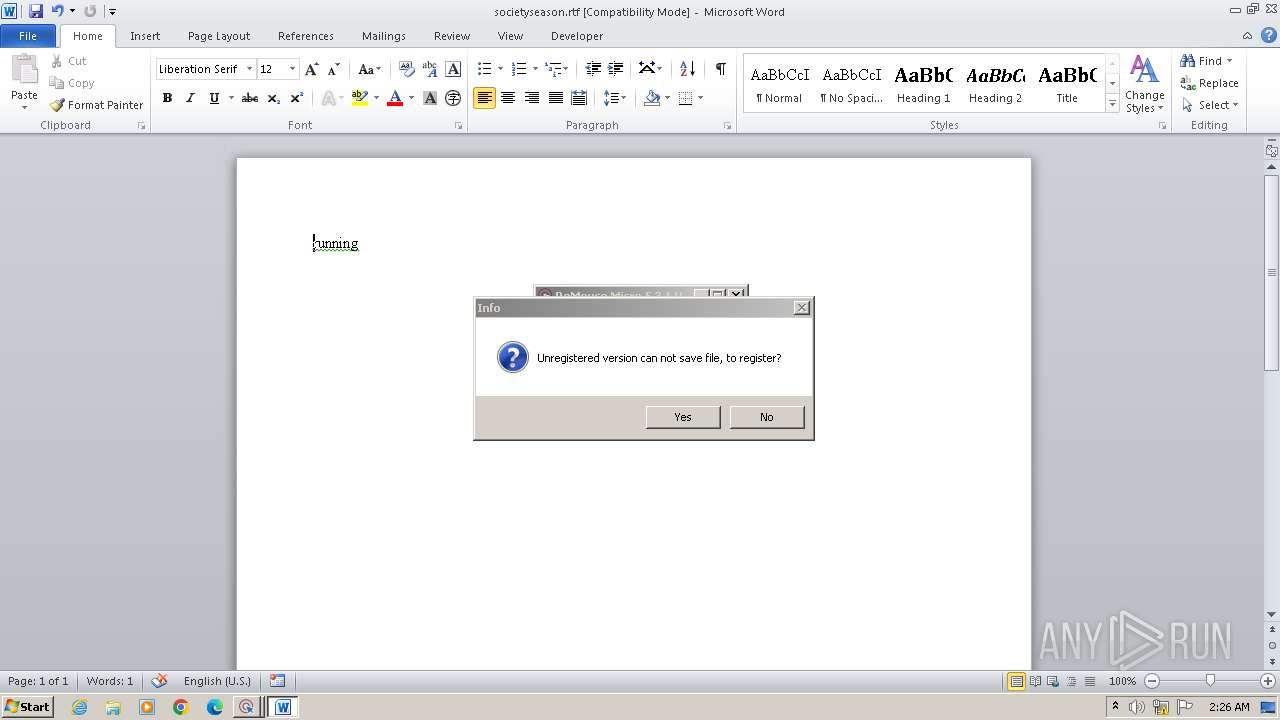Select Justify alignment
Image resolution: width=1280 pixels, height=720 pixels.
pyautogui.click(x=556, y=98)
